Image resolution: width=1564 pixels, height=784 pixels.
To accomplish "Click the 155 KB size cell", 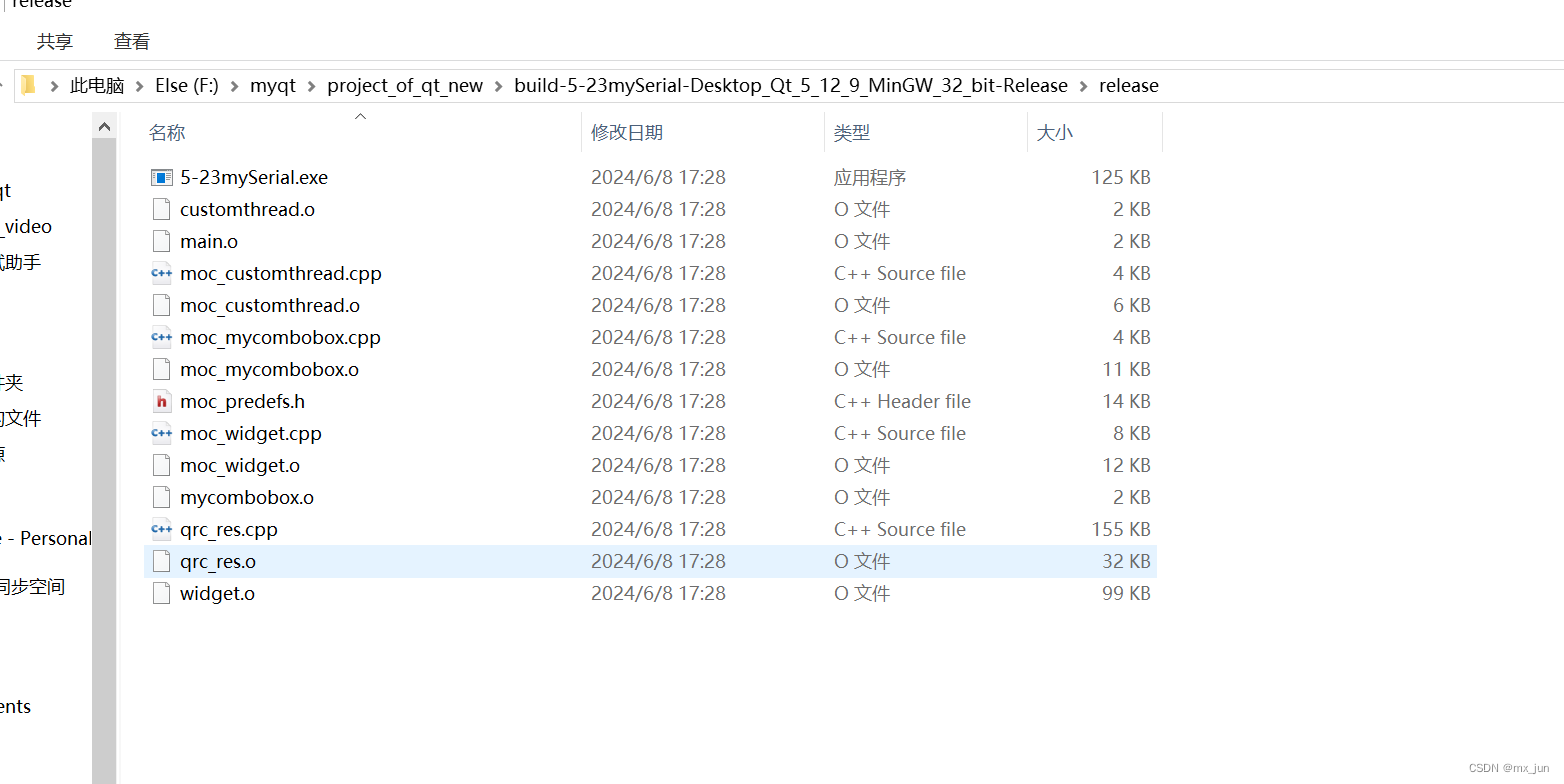I will pyautogui.click(x=1121, y=529).
